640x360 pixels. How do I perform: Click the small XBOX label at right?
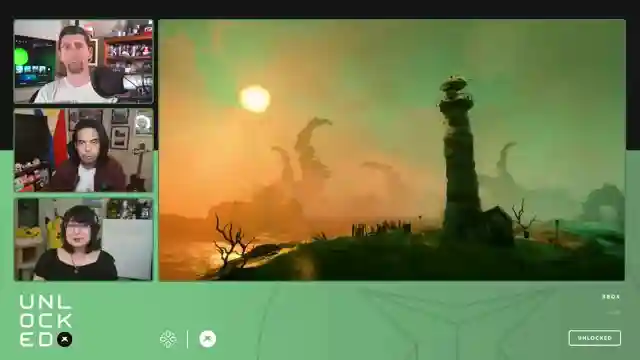611,297
